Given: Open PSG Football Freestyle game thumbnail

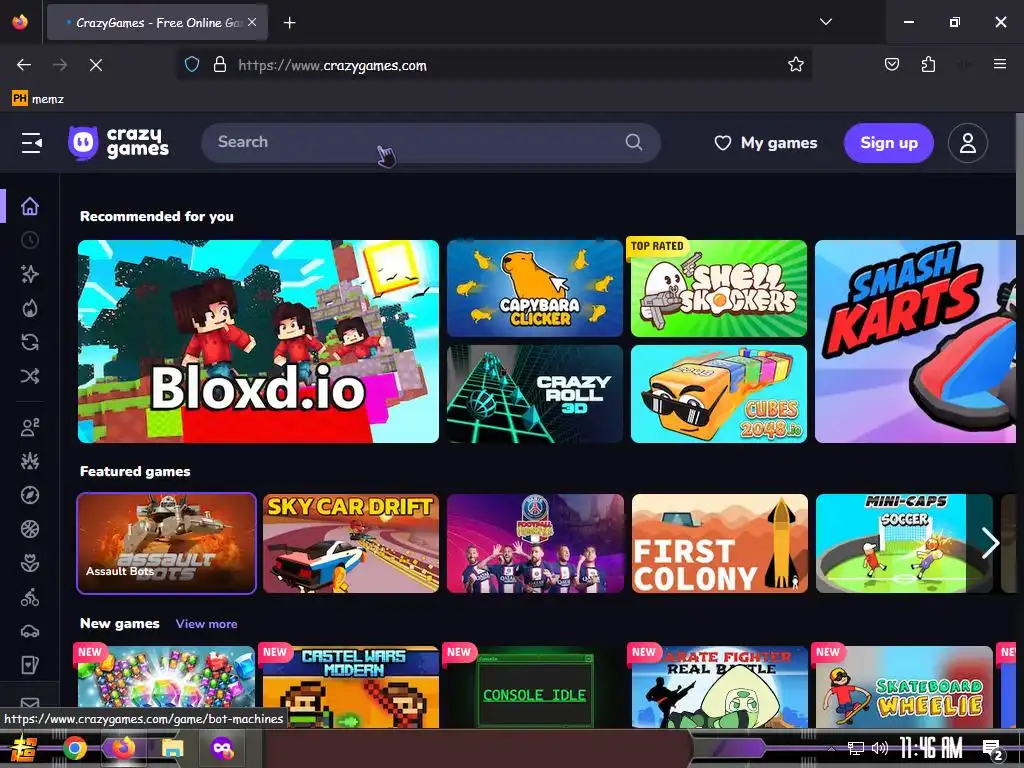Looking at the screenshot, I should (535, 543).
